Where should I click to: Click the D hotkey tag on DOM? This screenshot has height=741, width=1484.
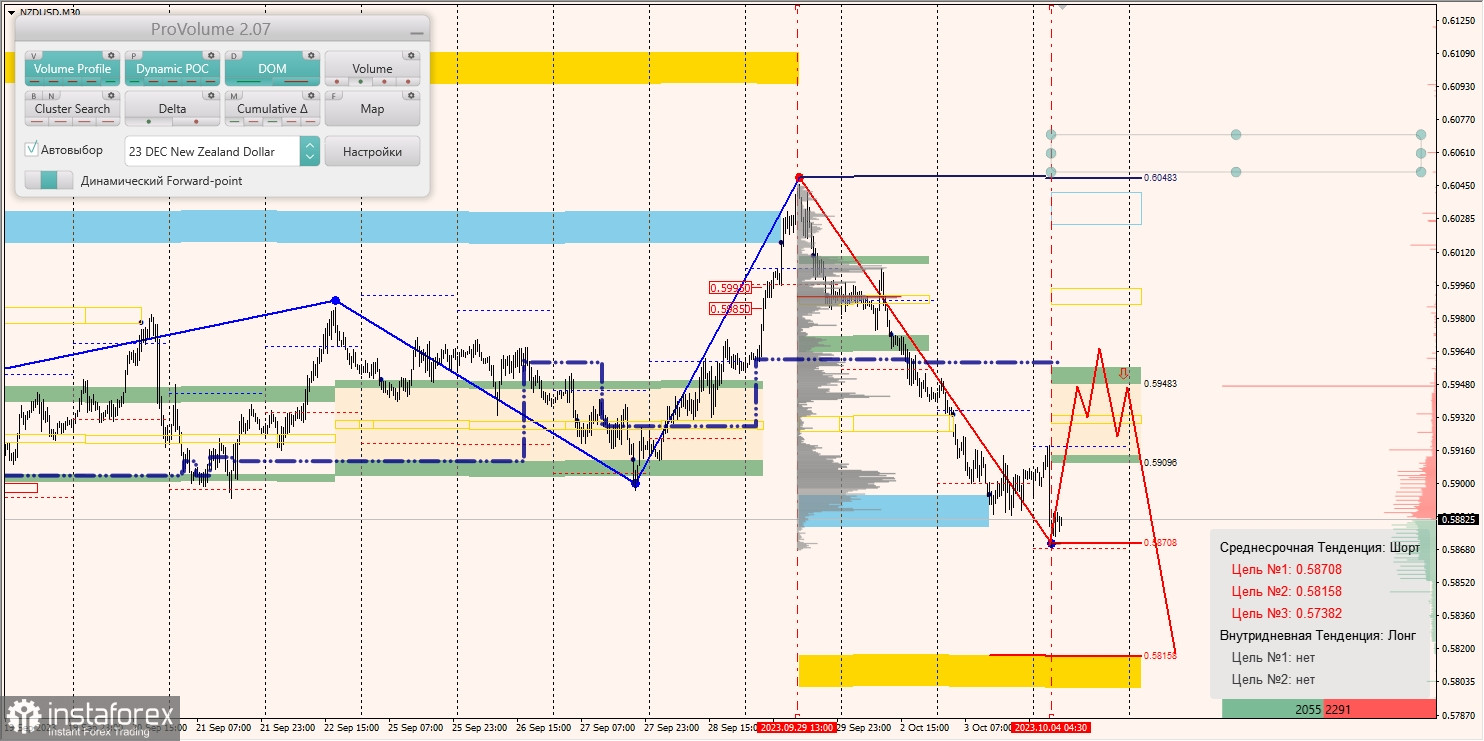235,56
